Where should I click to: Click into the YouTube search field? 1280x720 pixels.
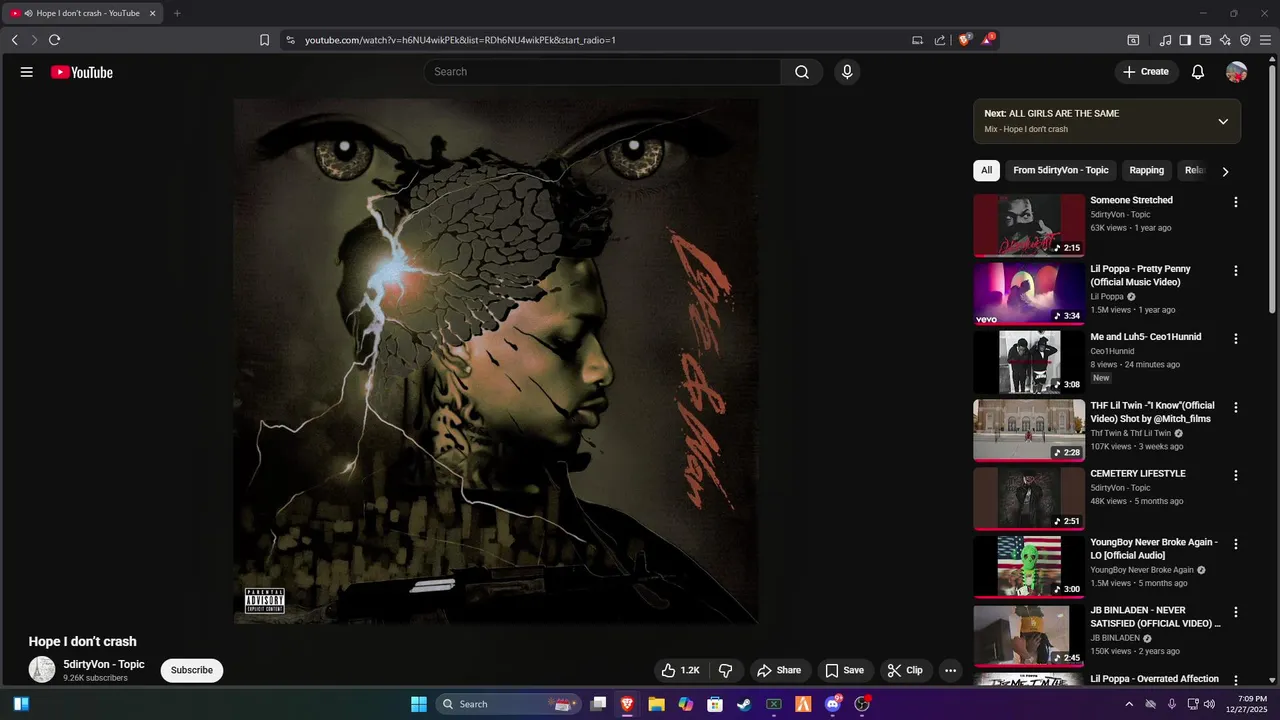[603, 72]
